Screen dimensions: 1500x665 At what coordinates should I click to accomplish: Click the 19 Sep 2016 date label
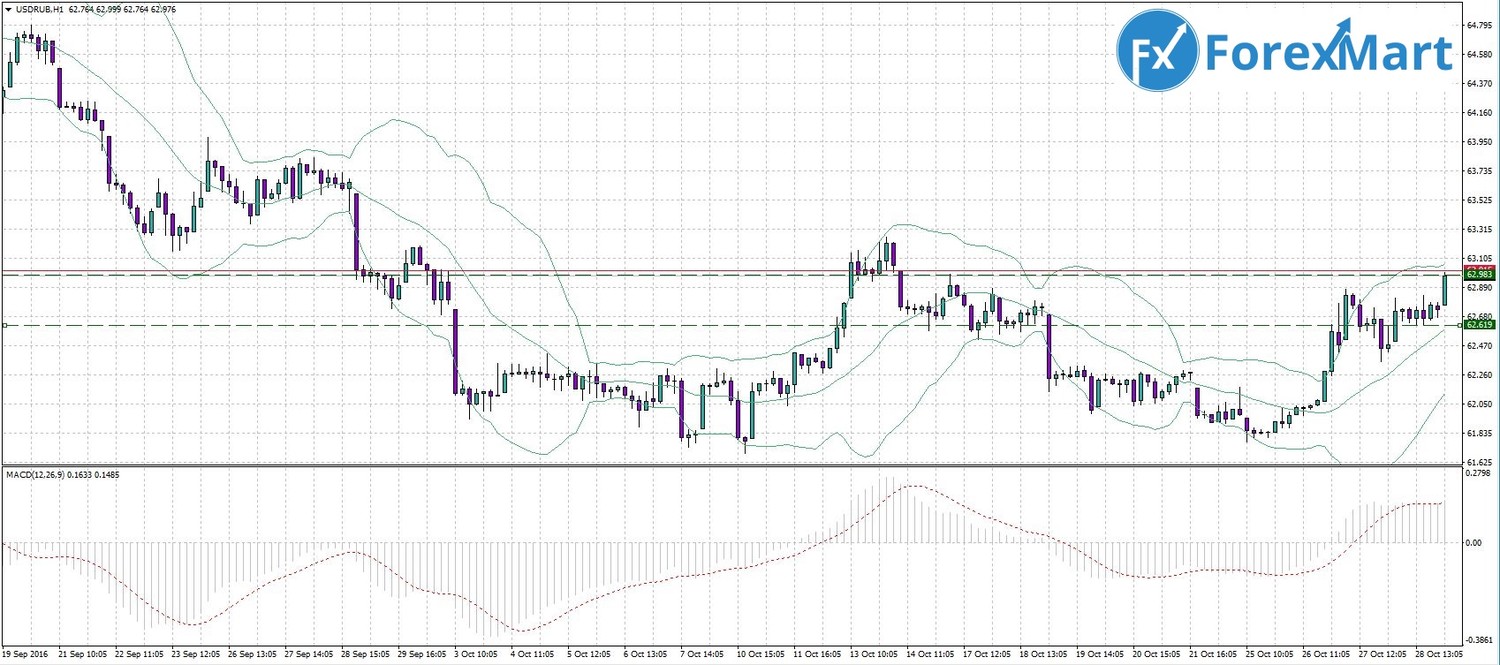pos(26,653)
